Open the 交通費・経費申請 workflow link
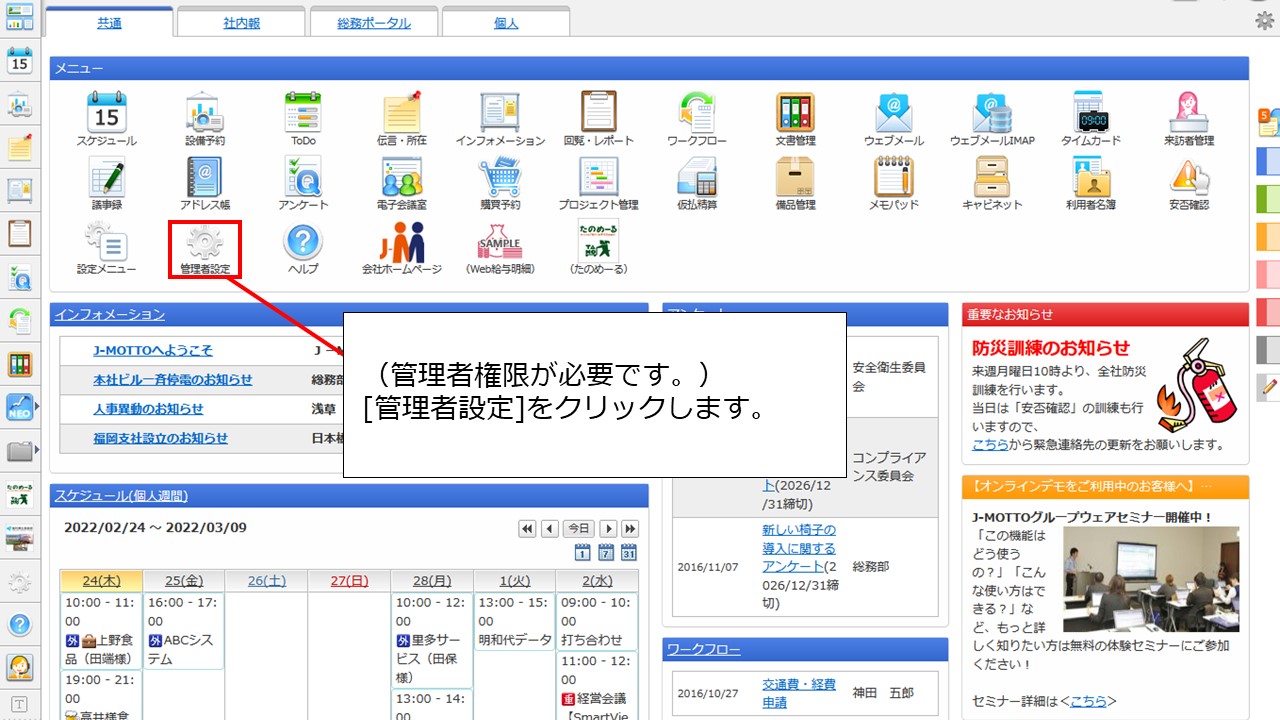Viewport: 1280px width, 720px height. 798,692
